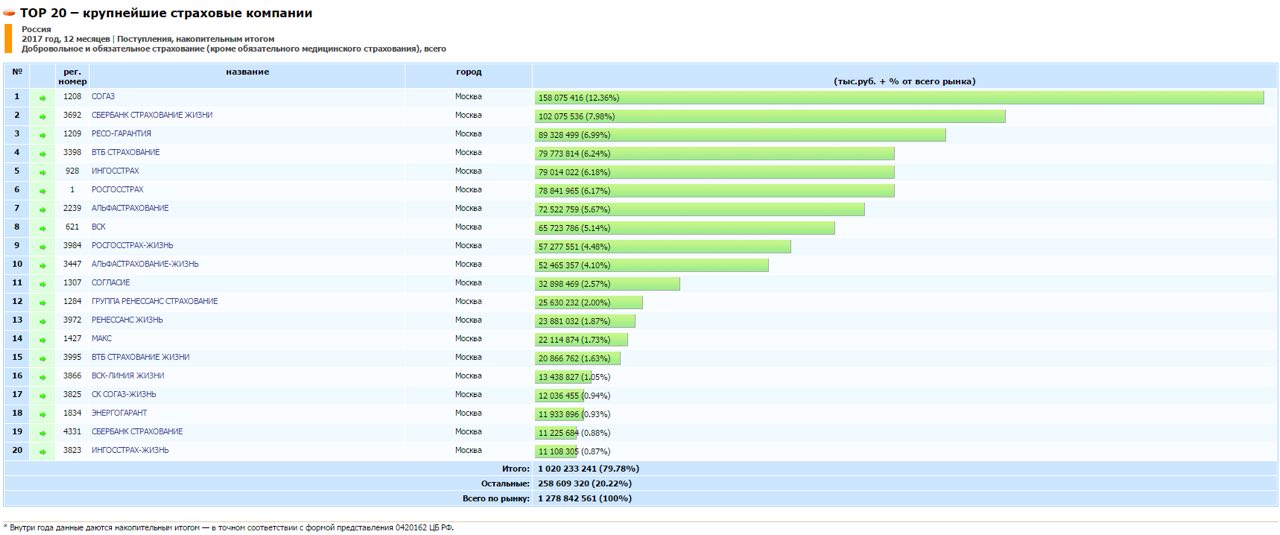Screen dimensions: 1280x535
Task: Click Москва city in СОГЛАСИЕ row
Action: (468, 283)
